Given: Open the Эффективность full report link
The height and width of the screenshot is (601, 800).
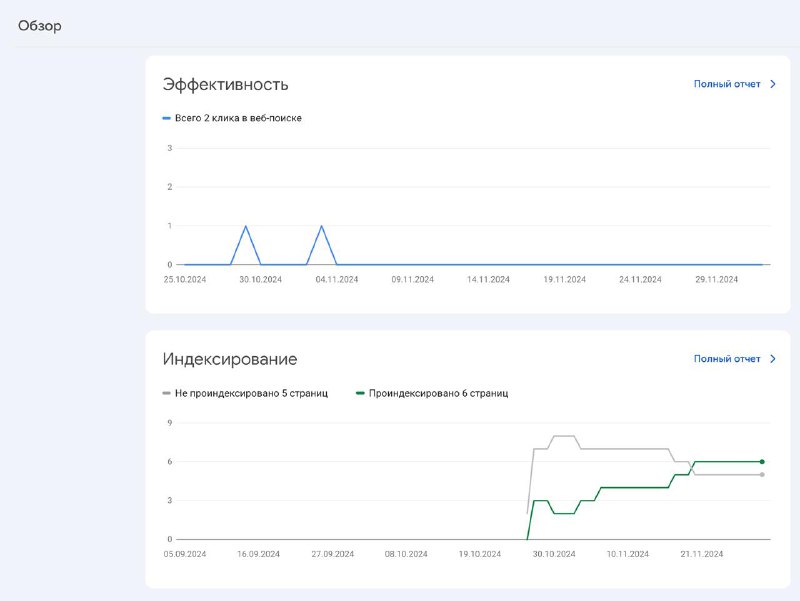Looking at the screenshot, I should (x=727, y=84).
